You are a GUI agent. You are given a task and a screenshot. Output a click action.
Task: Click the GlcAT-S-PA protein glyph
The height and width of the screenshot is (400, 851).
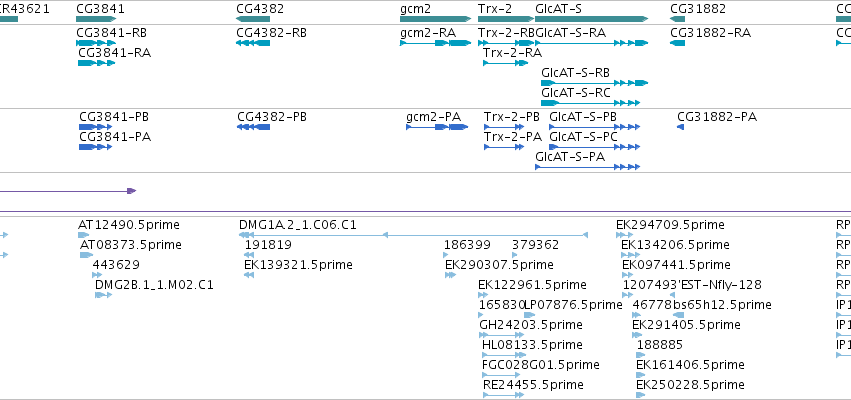click(x=588, y=167)
